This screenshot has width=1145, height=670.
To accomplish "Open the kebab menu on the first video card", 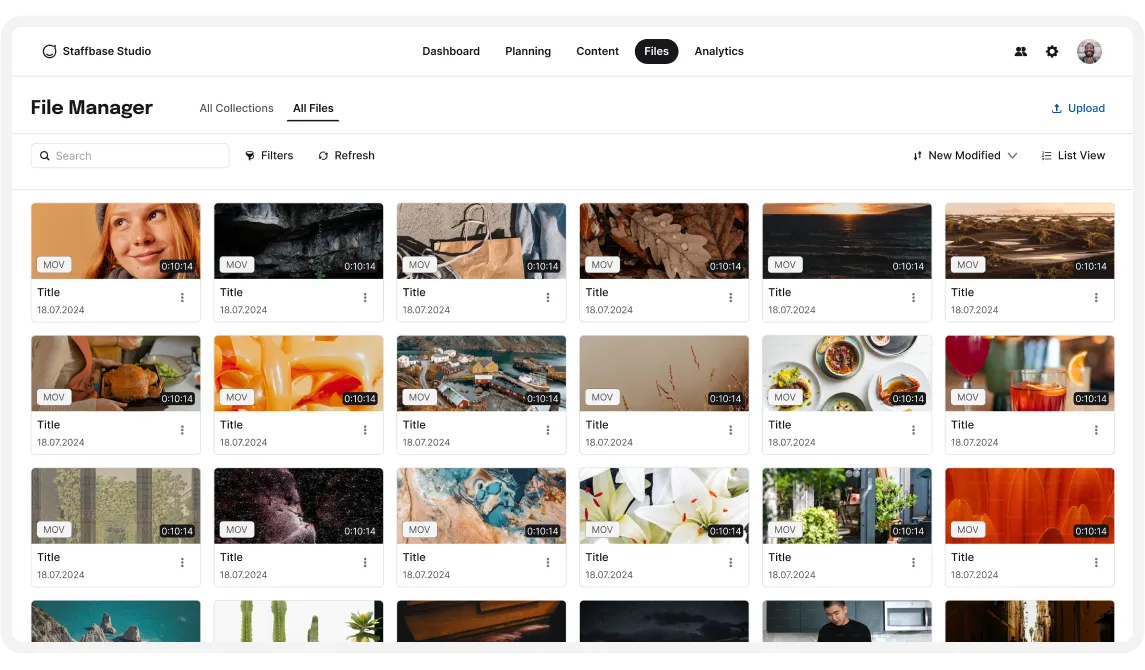I will coord(182,297).
